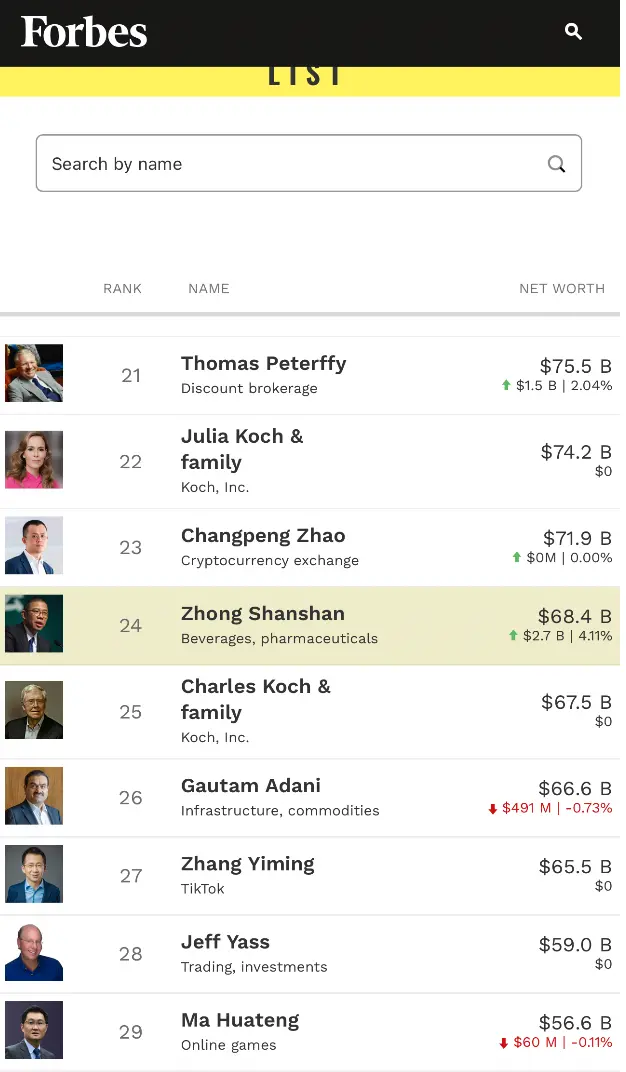Click Charles Koch's profile picture

click(34, 710)
